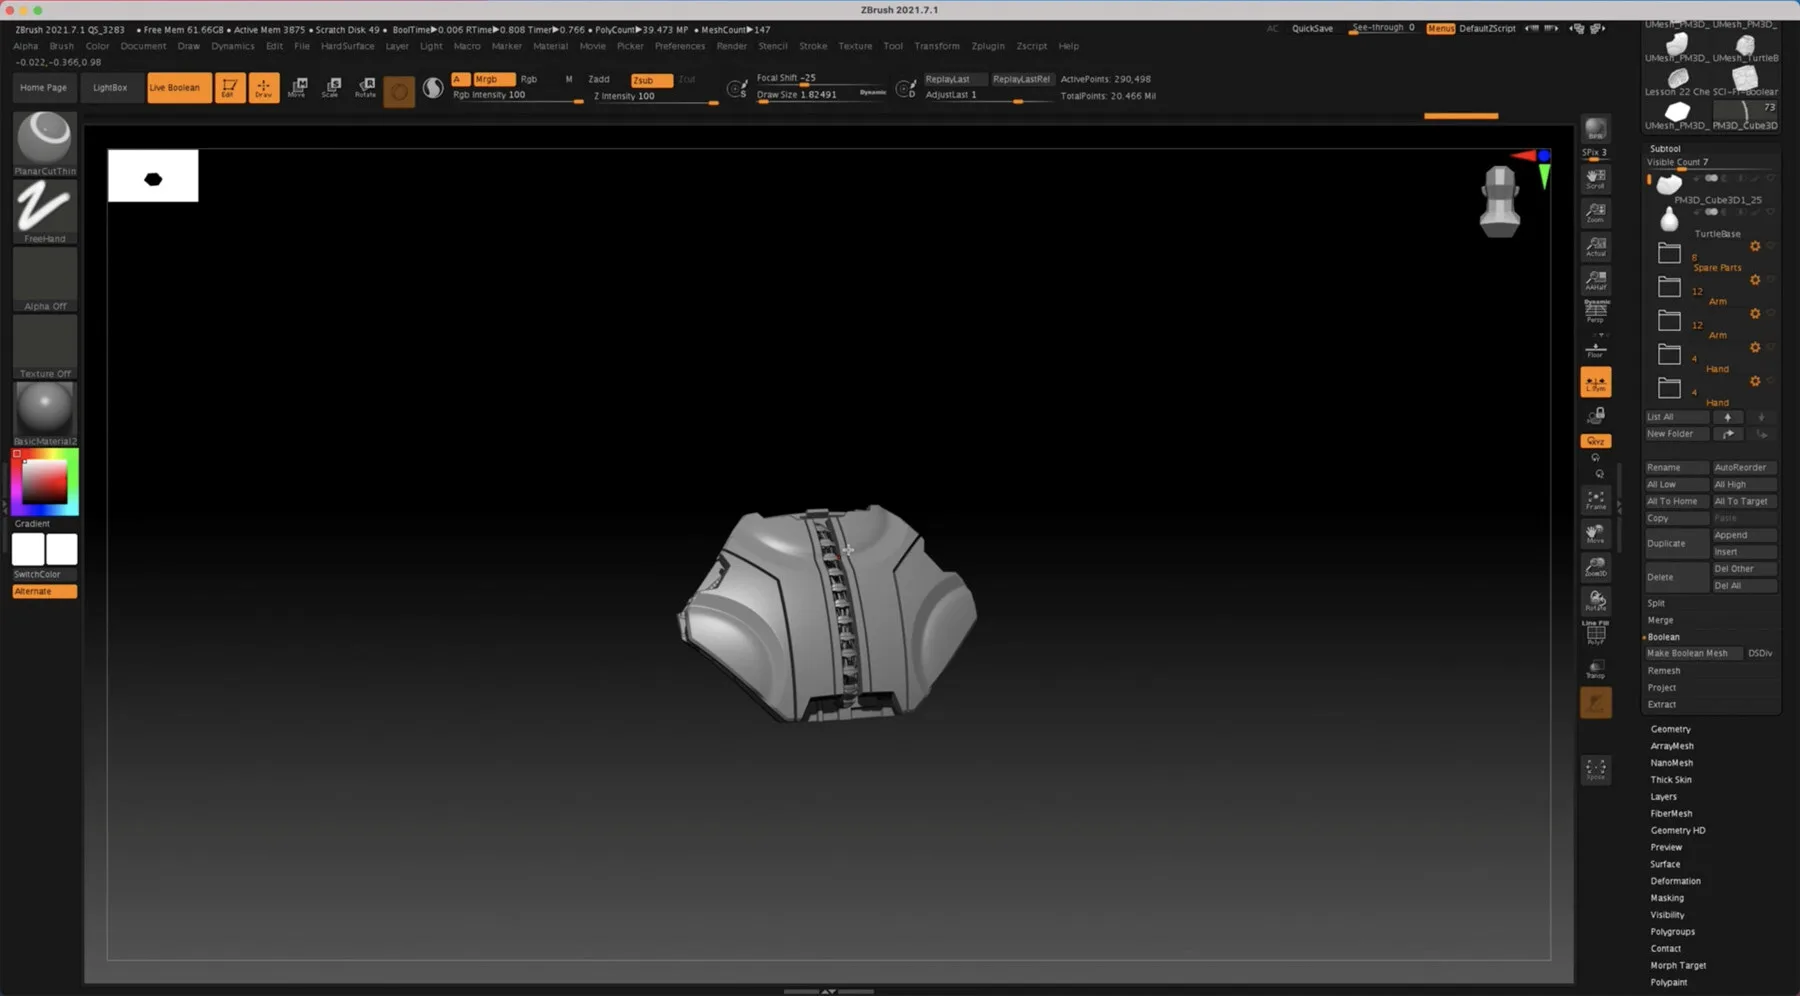1800x996 pixels.
Task: Click the Scroll navigation icon on right shelf
Action: [1595, 177]
